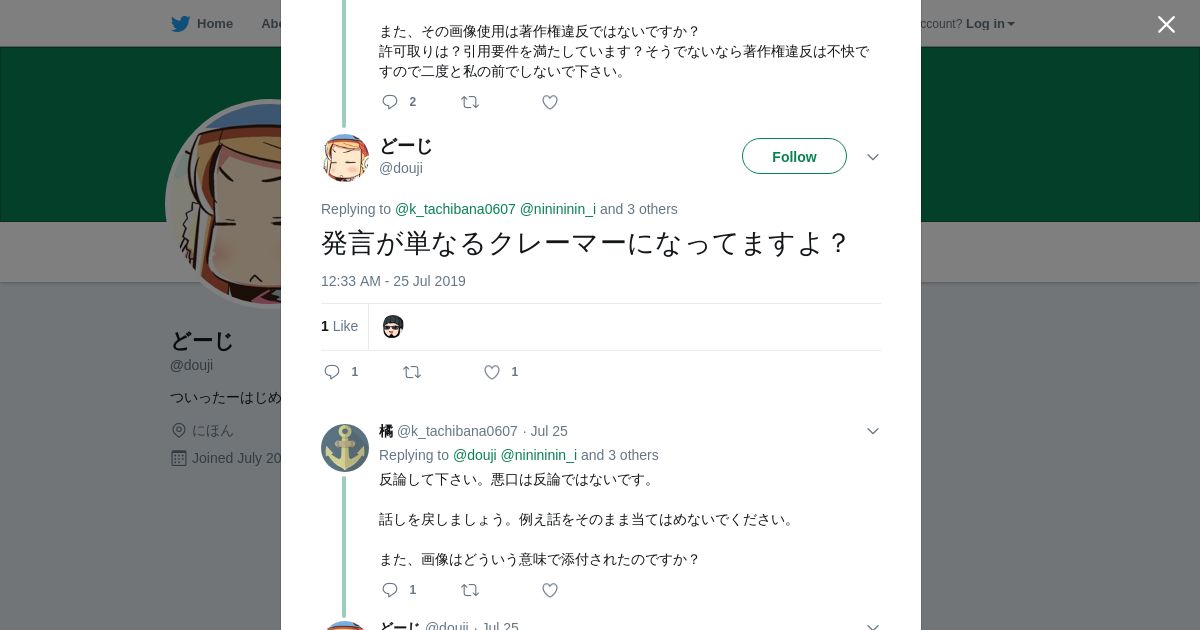Click the Twitter bird Home icon
Screen dimensions: 1200x630
(x=181, y=24)
